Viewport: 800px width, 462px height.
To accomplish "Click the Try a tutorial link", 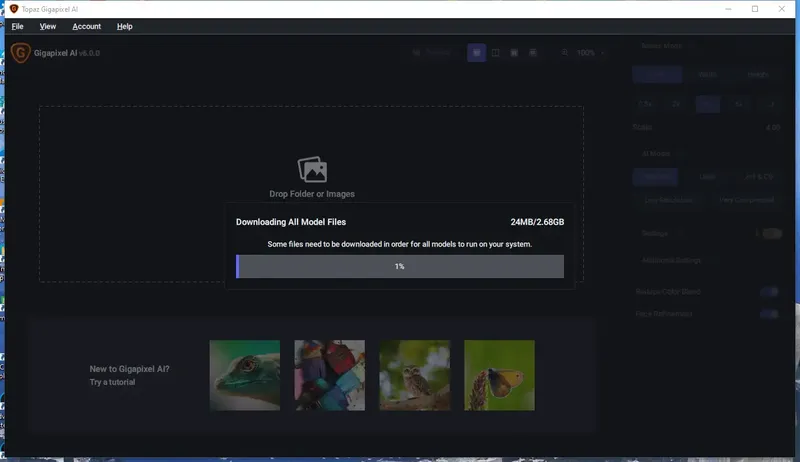I will coord(112,382).
